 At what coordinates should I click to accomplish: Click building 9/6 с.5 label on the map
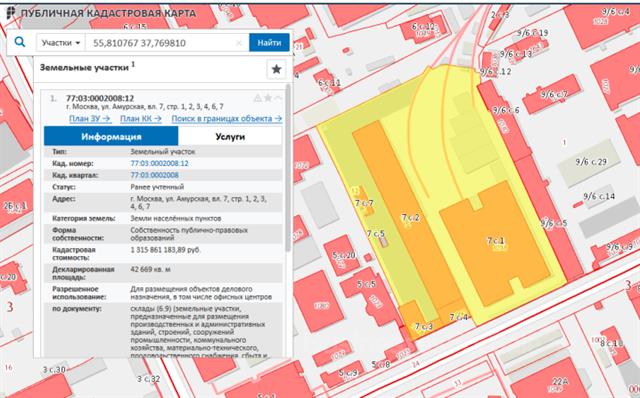(554, 223)
